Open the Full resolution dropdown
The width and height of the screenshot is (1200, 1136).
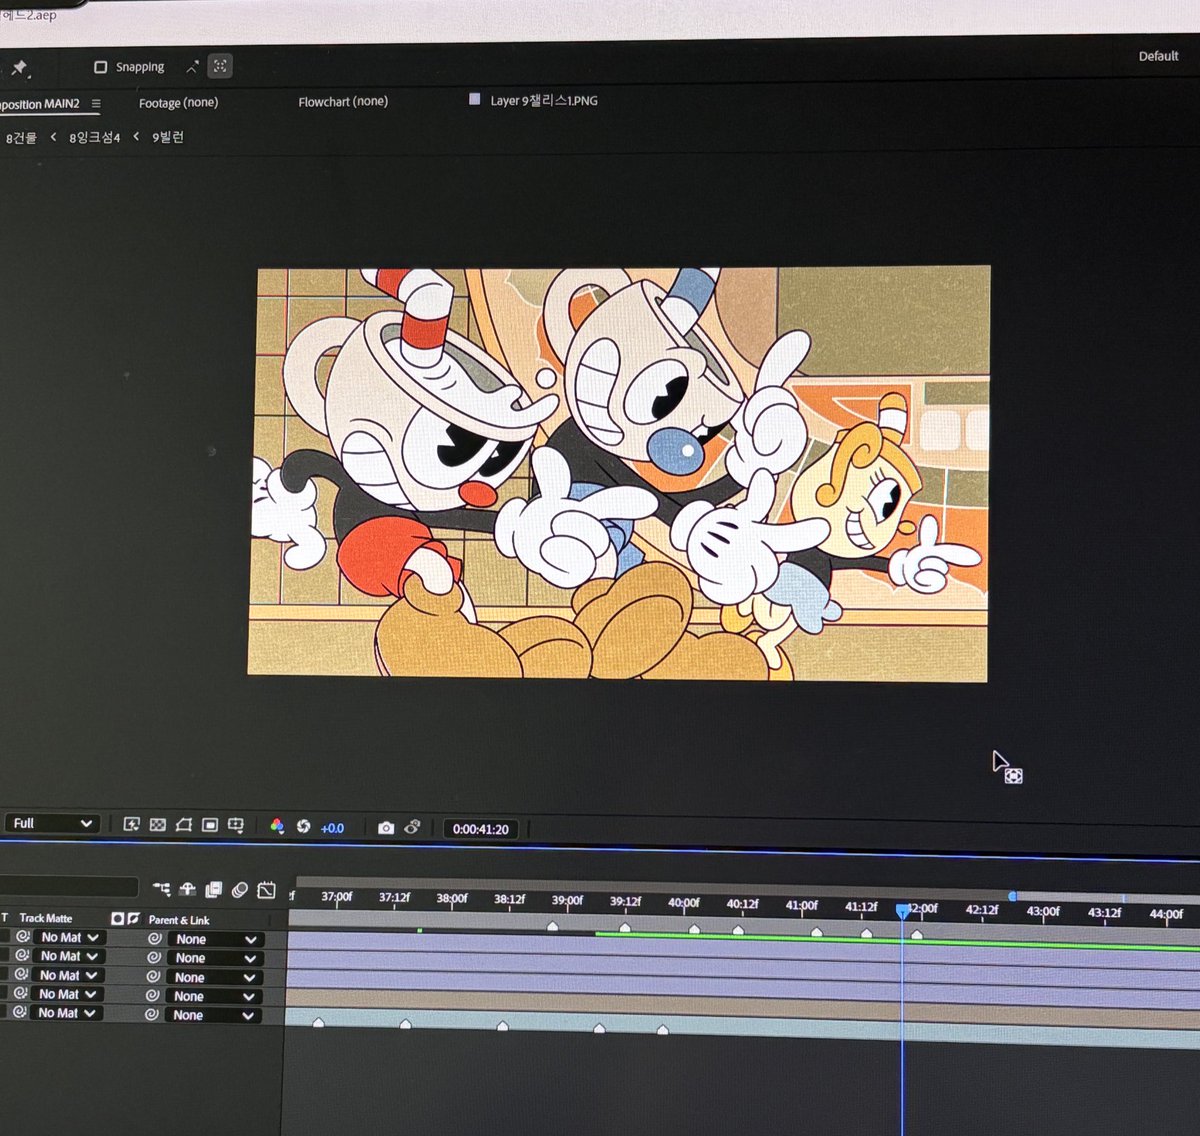click(x=53, y=823)
